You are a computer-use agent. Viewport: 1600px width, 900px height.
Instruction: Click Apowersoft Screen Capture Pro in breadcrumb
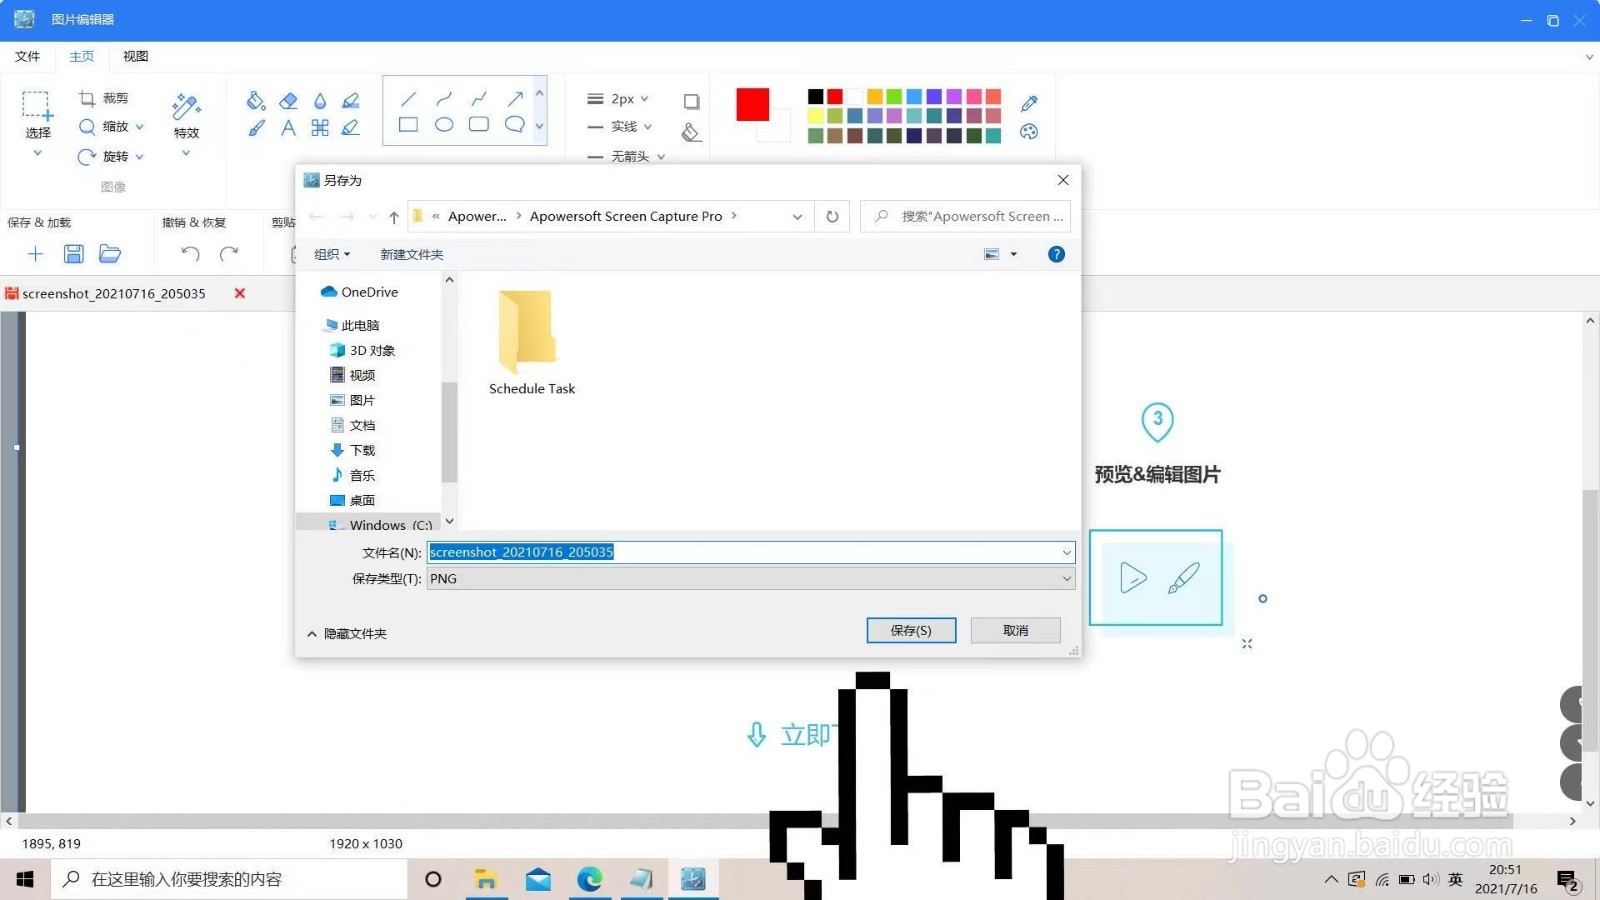626,216
